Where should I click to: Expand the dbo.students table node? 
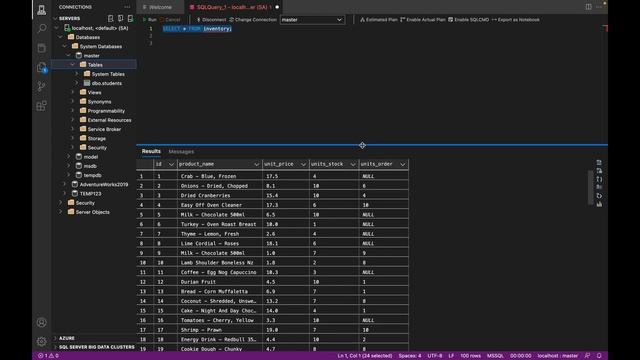click(77, 83)
